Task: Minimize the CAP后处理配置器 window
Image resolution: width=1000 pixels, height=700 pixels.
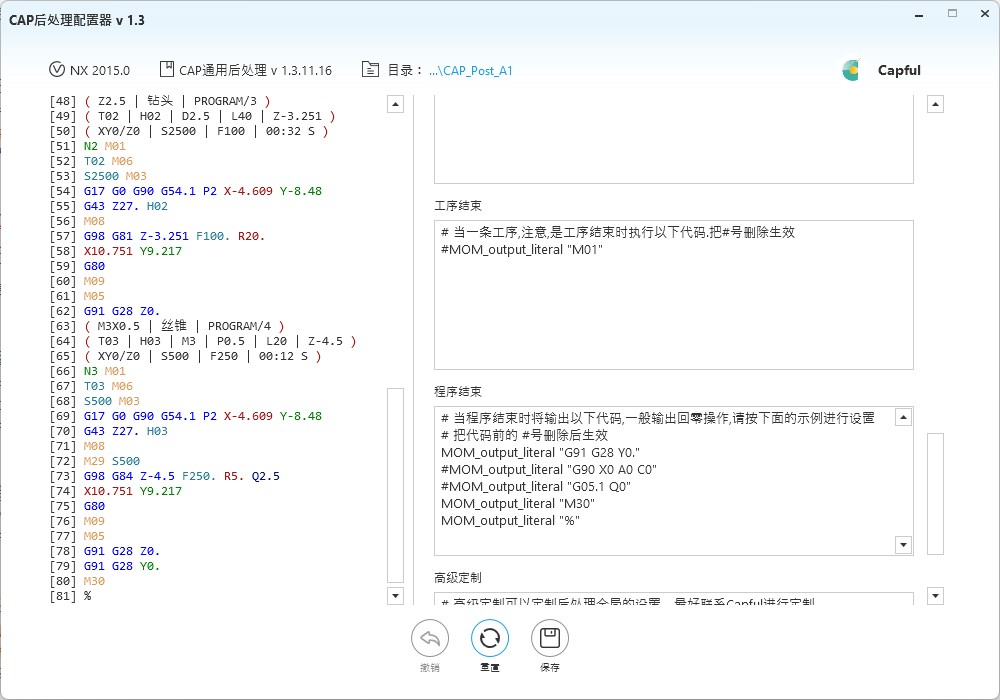Action: pyautogui.click(x=919, y=15)
